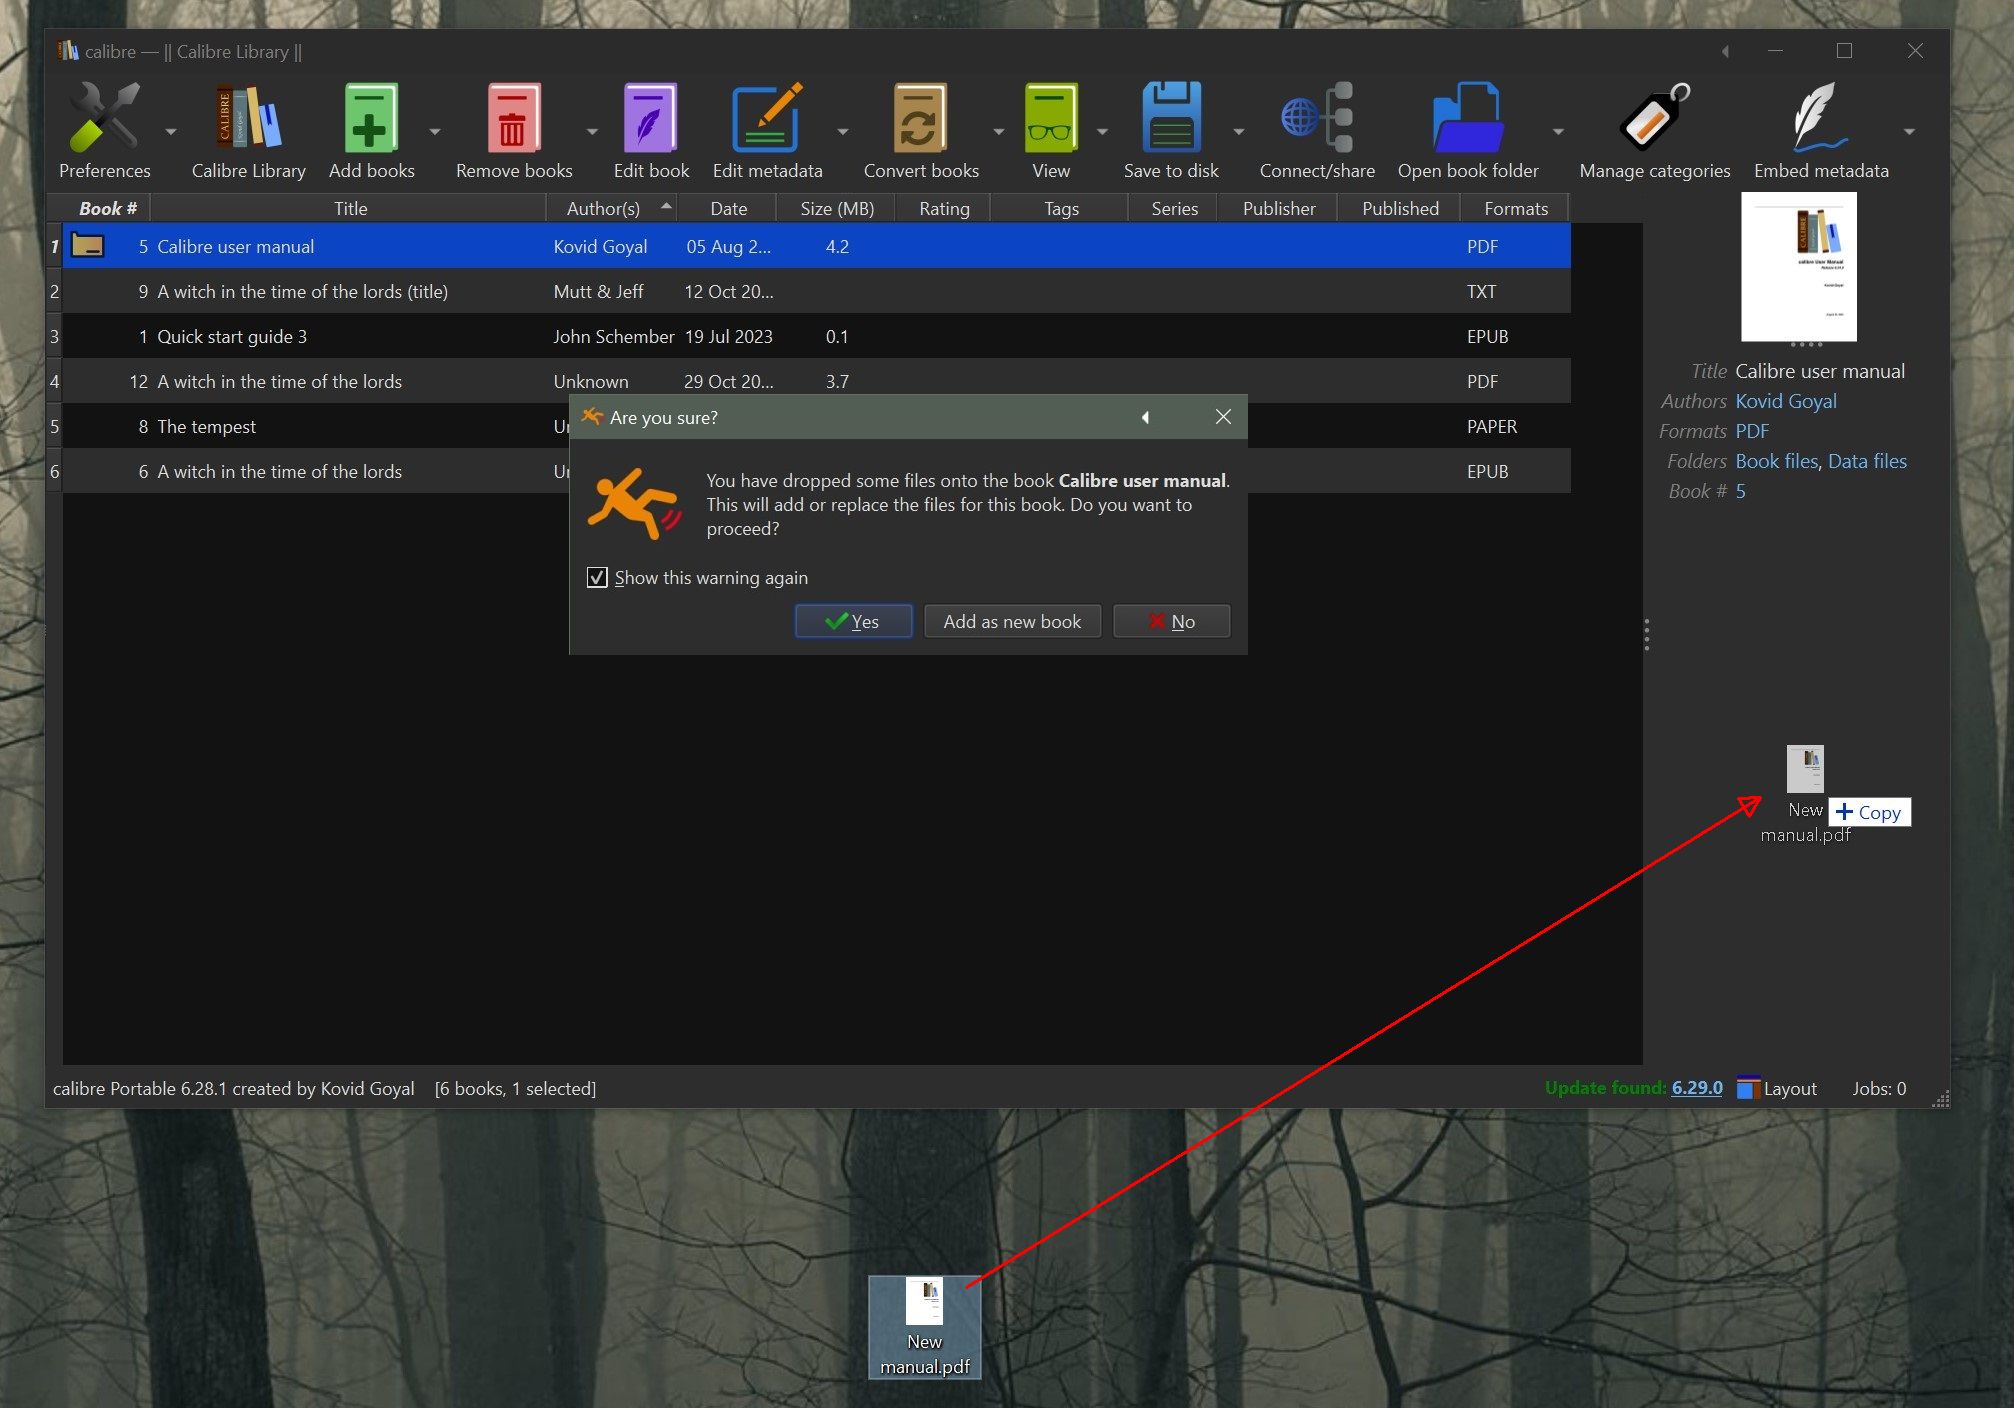This screenshot has height=1408, width=2014.
Task: Toggle Show this warning again checkbox
Action: click(x=597, y=577)
